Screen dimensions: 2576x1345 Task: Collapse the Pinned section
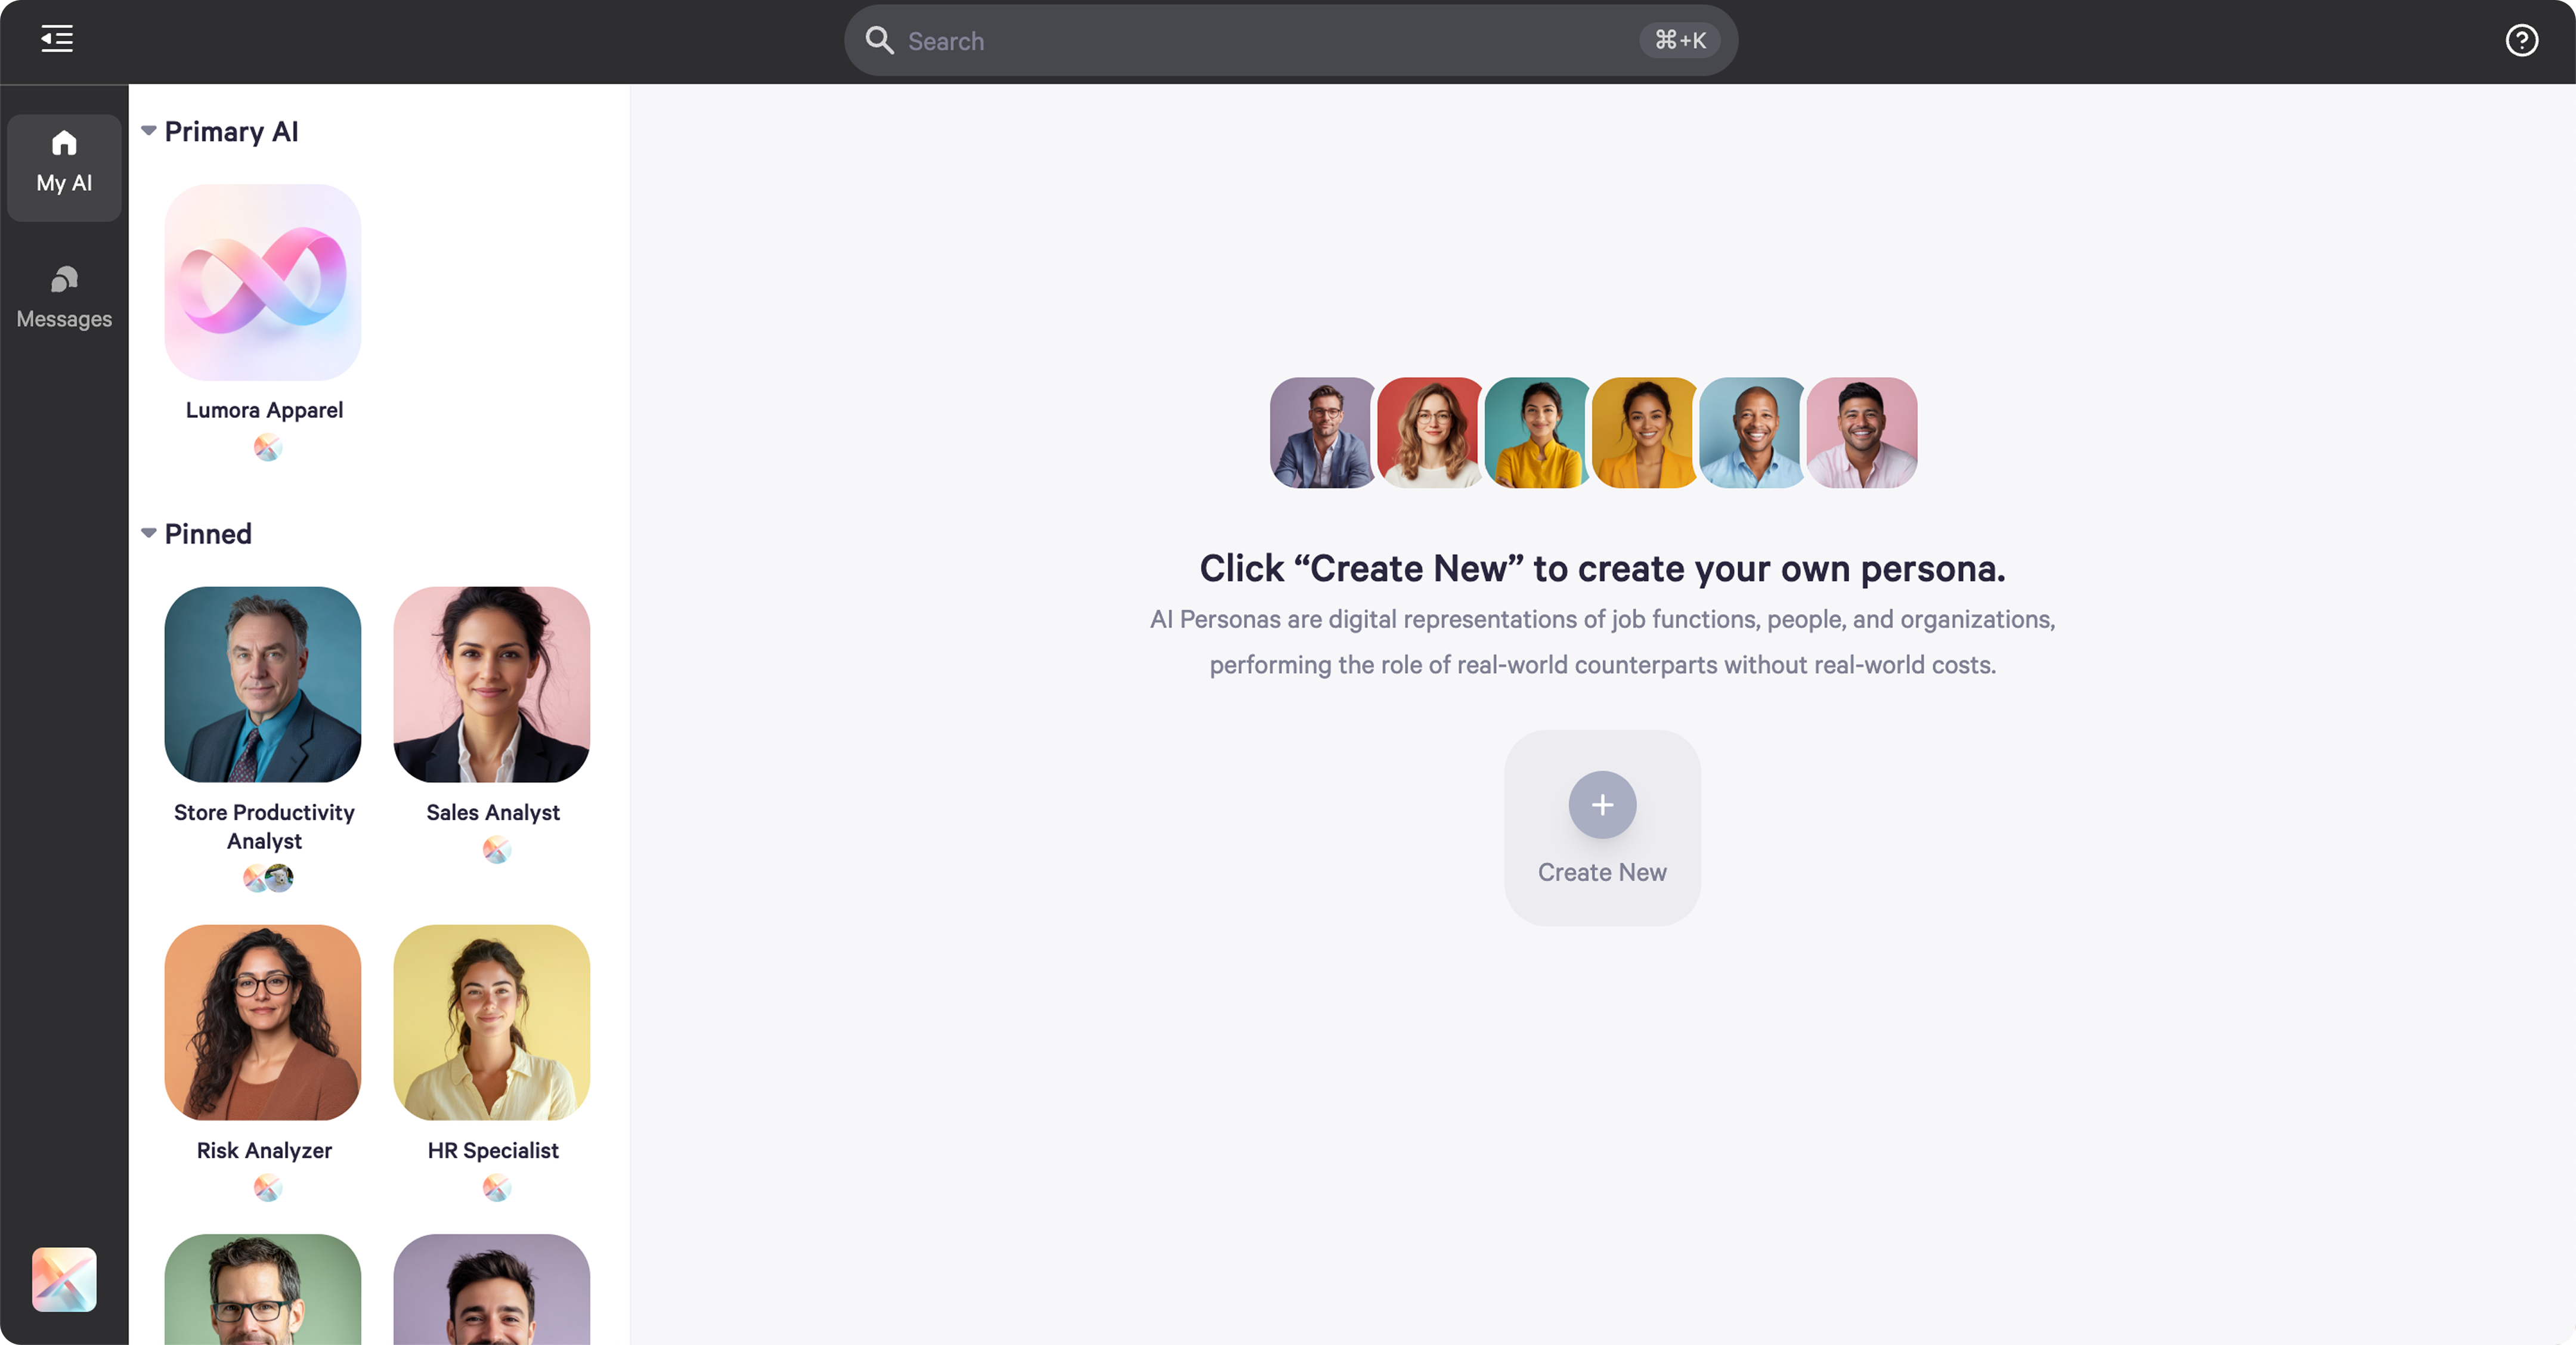[x=149, y=533]
